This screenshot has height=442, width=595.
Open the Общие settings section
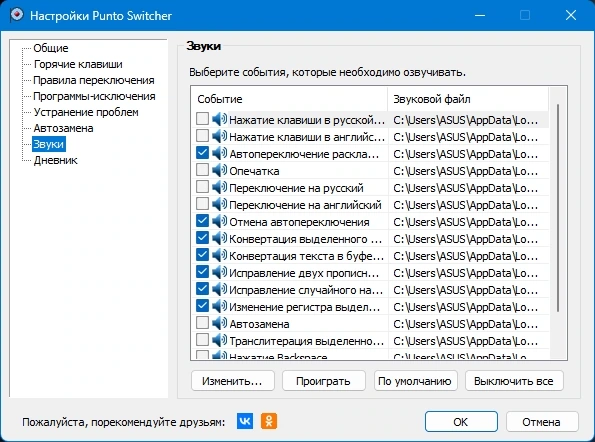[x=51, y=48]
